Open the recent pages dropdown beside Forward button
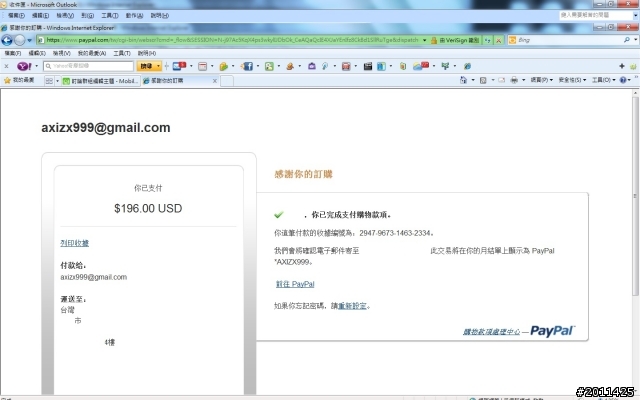640x400 pixels. [x=29, y=40]
